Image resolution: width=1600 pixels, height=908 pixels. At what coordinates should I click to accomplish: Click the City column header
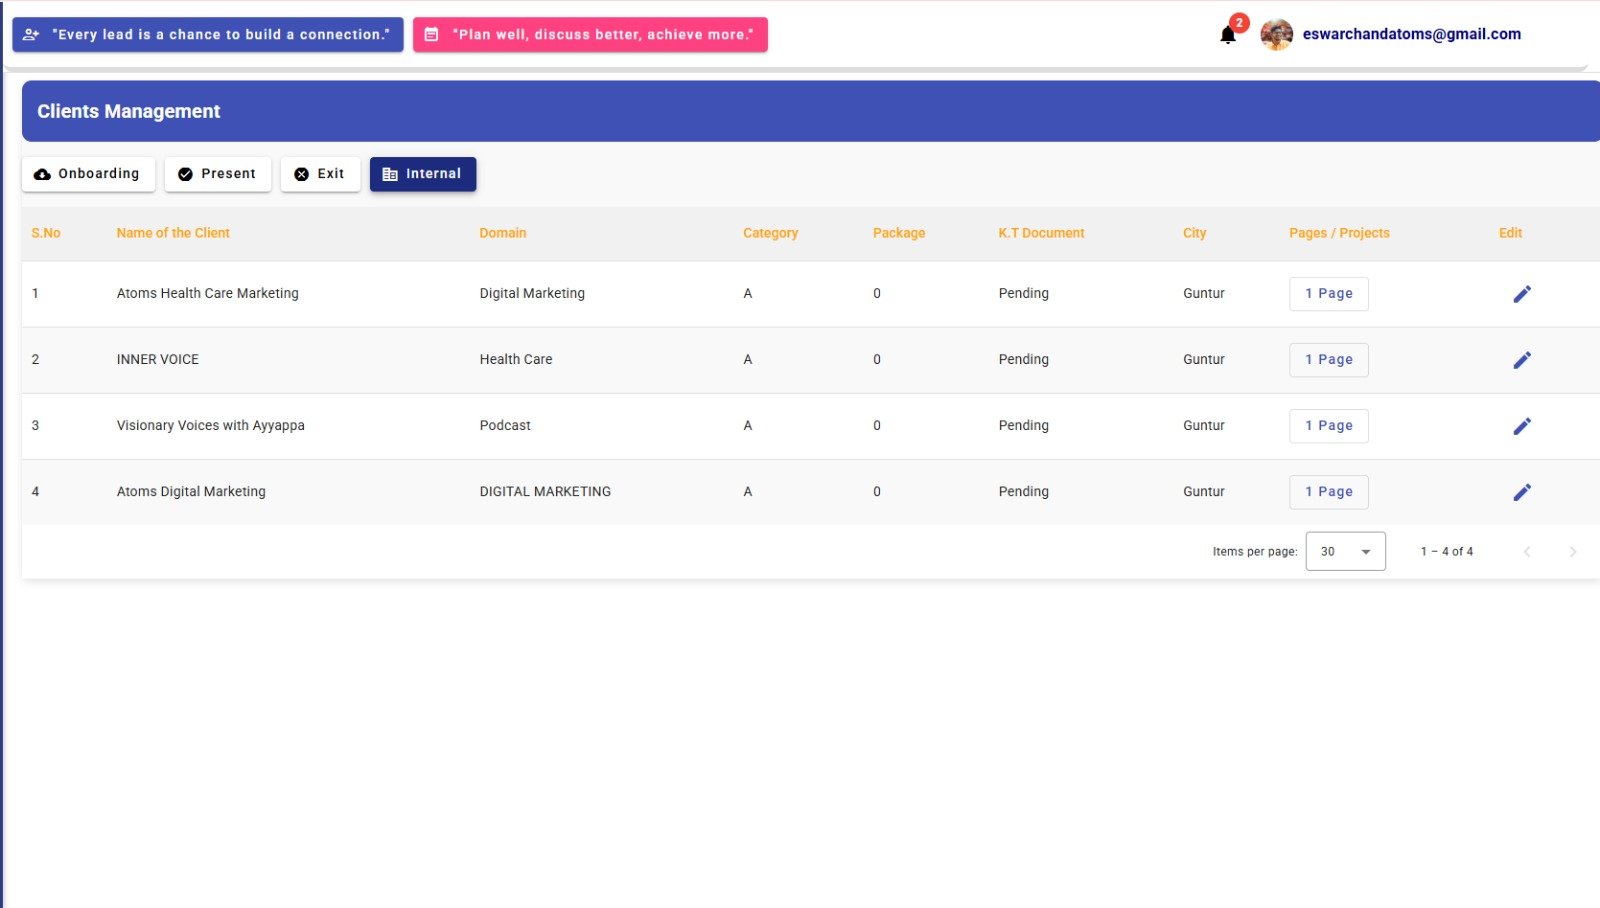[1195, 233]
